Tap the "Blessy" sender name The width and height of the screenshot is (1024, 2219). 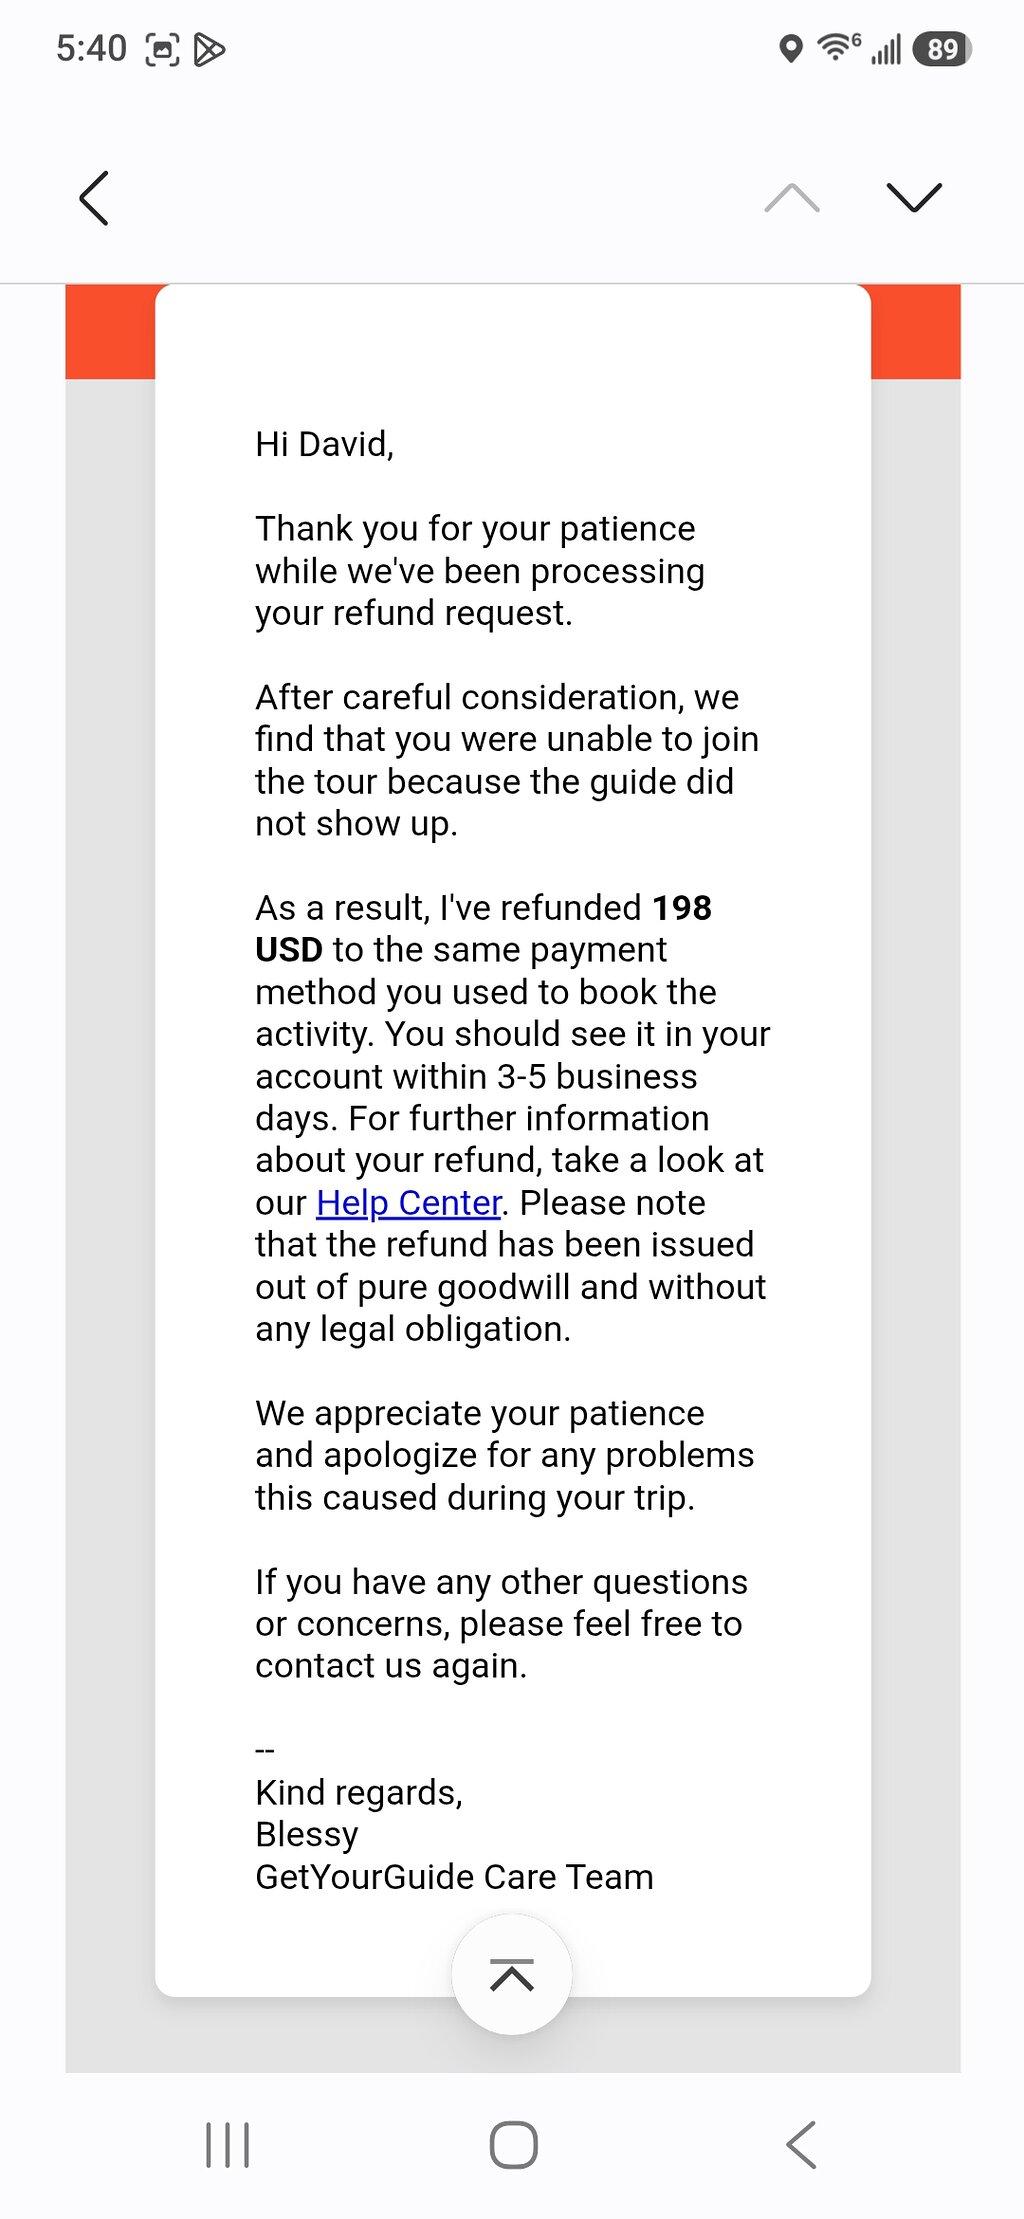307,1835
